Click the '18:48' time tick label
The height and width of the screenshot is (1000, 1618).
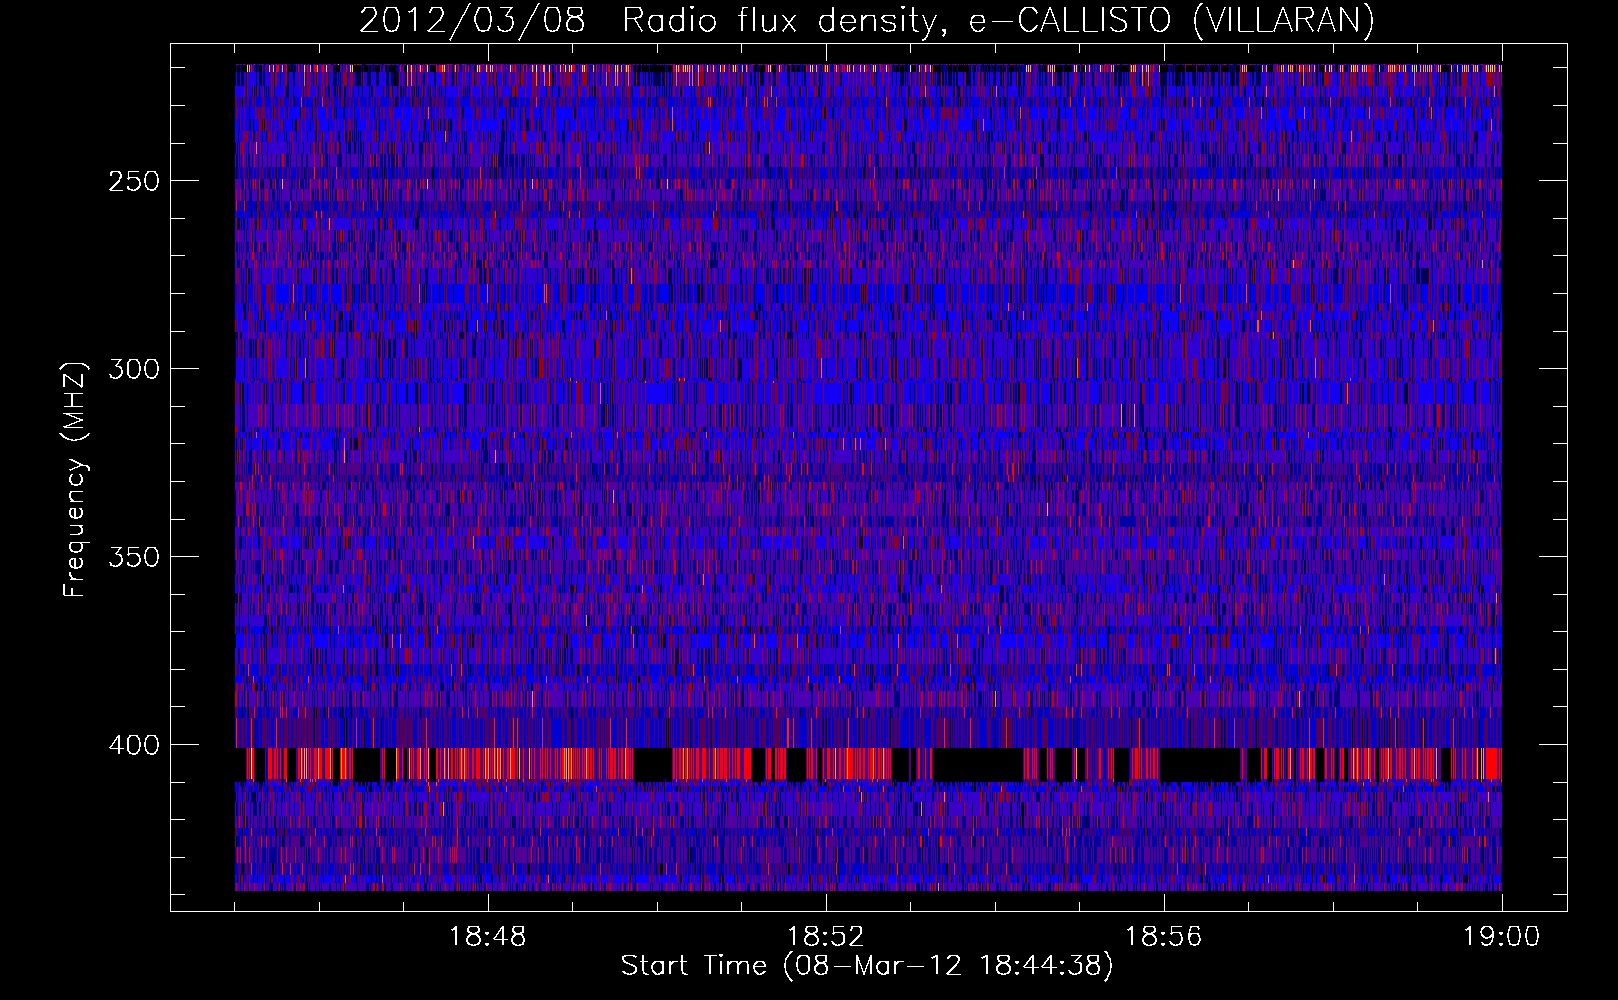[488, 937]
